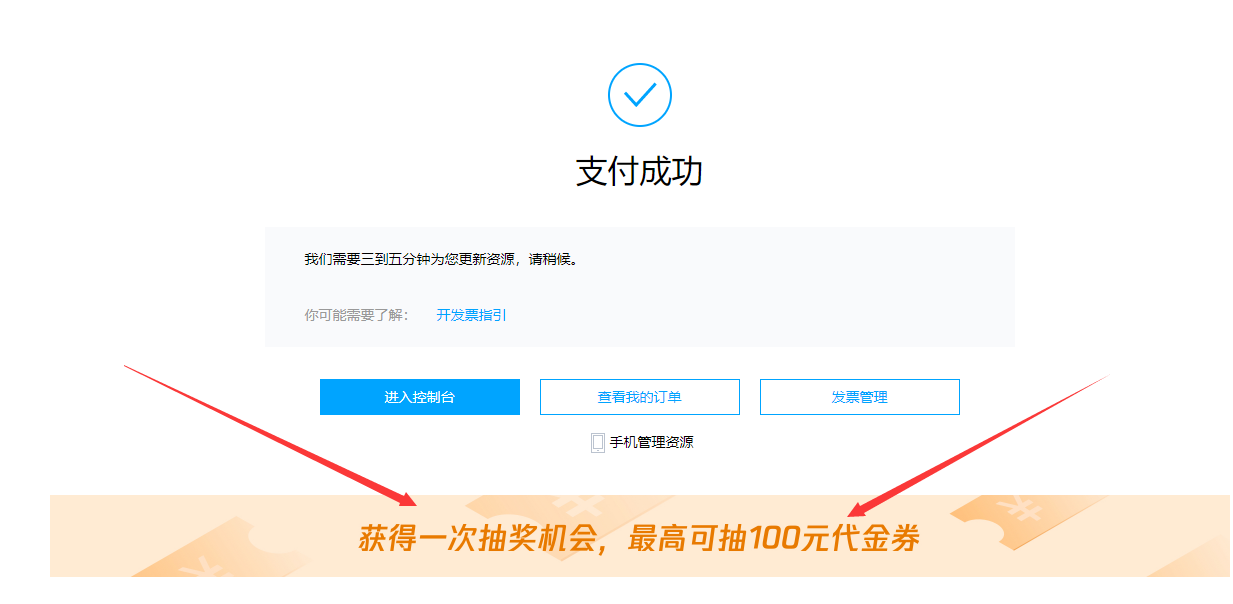Click the 最高可抽 portion of the banner

coord(686,539)
